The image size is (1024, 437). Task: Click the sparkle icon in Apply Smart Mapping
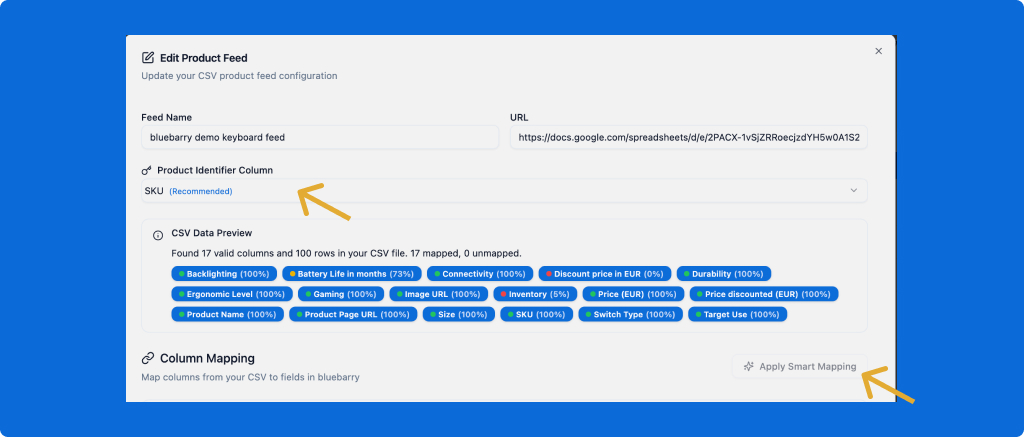(x=748, y=367)
